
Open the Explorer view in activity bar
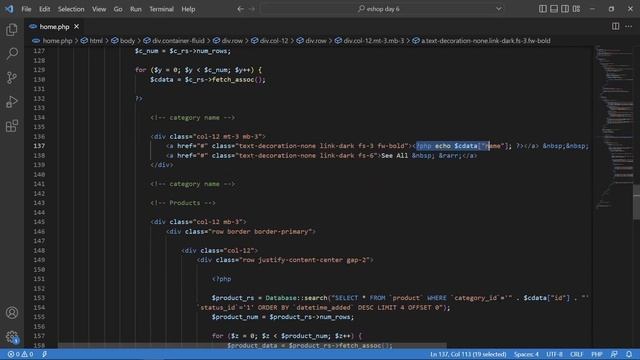tap(12, 29)
